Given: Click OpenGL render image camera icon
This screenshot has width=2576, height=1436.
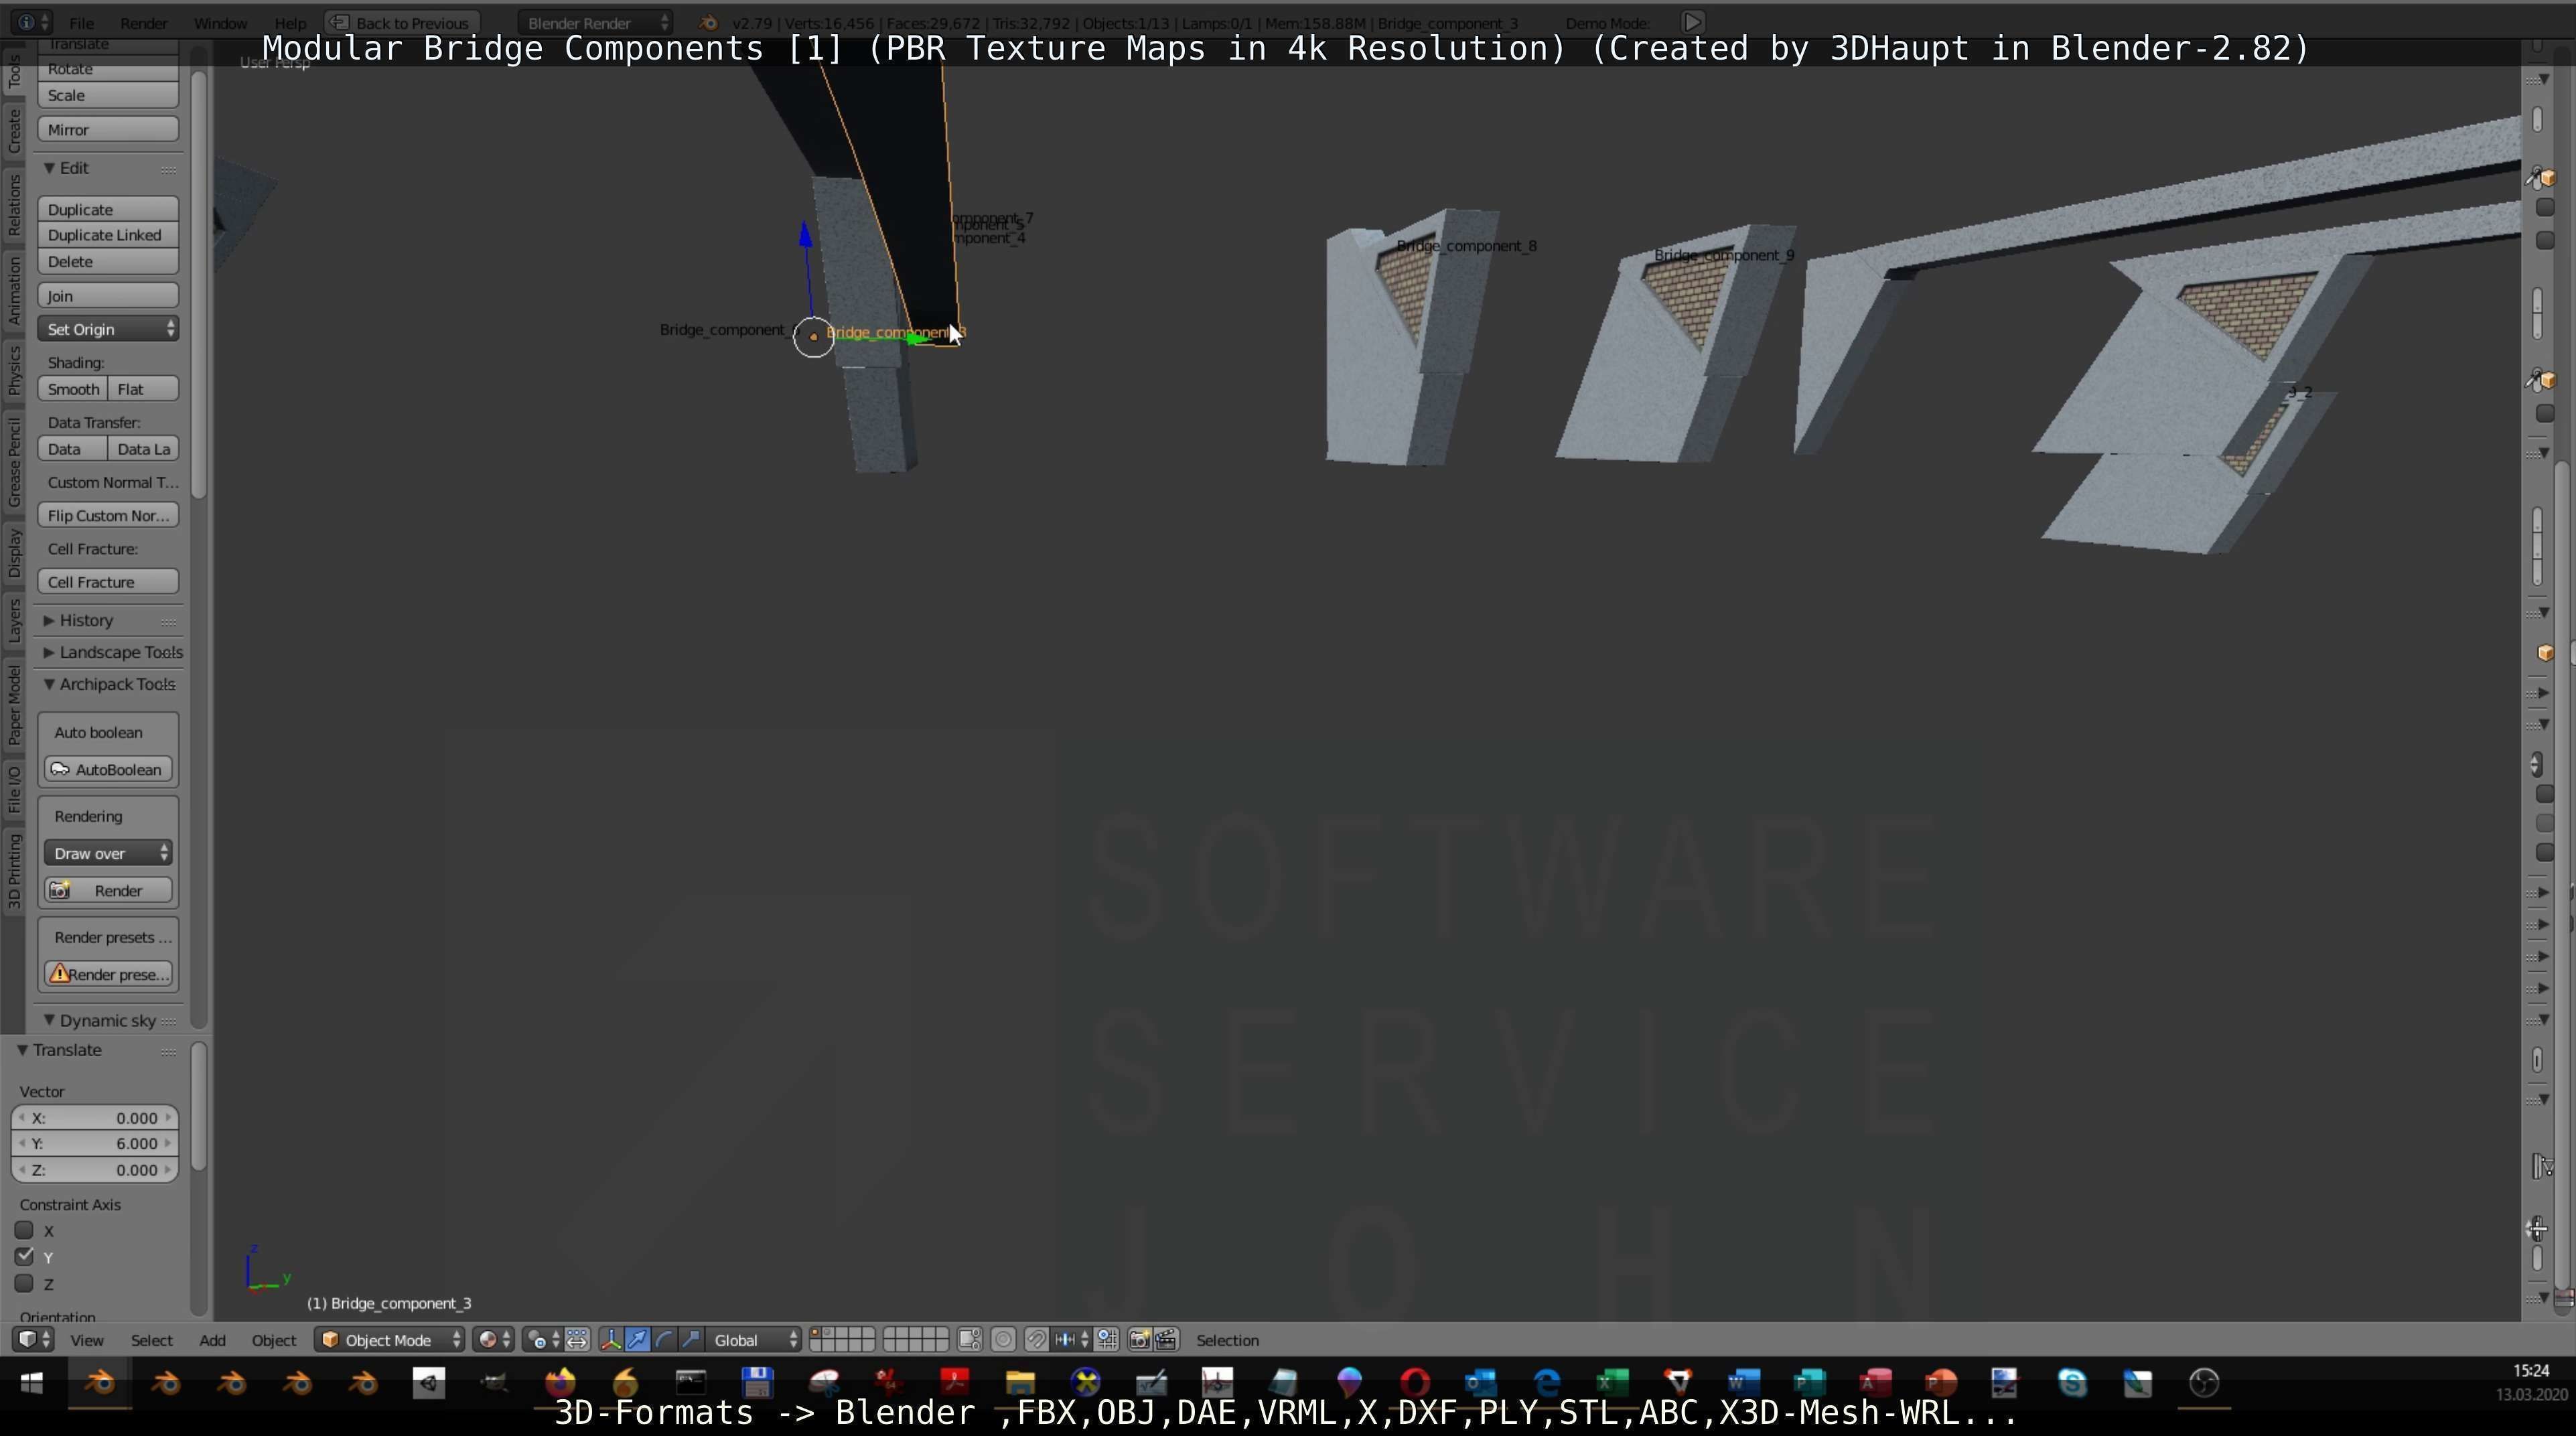Looking at the screenshot, I should (x=1140, y=1340).
